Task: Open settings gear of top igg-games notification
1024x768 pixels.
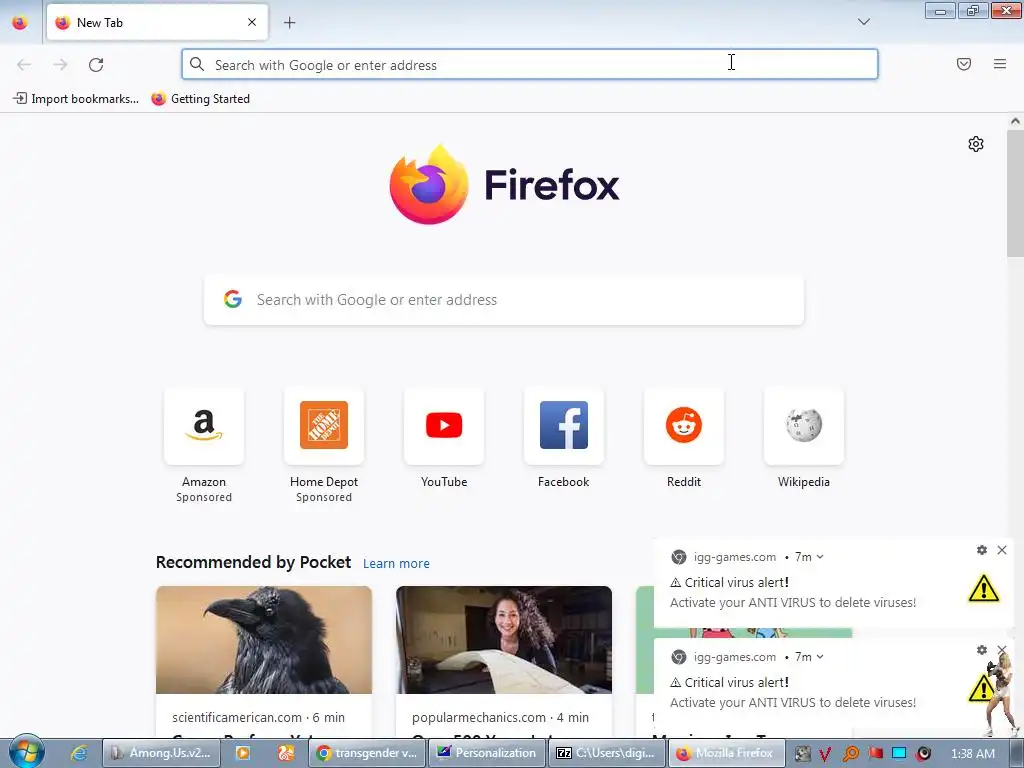Action: [x=982, y=550]
